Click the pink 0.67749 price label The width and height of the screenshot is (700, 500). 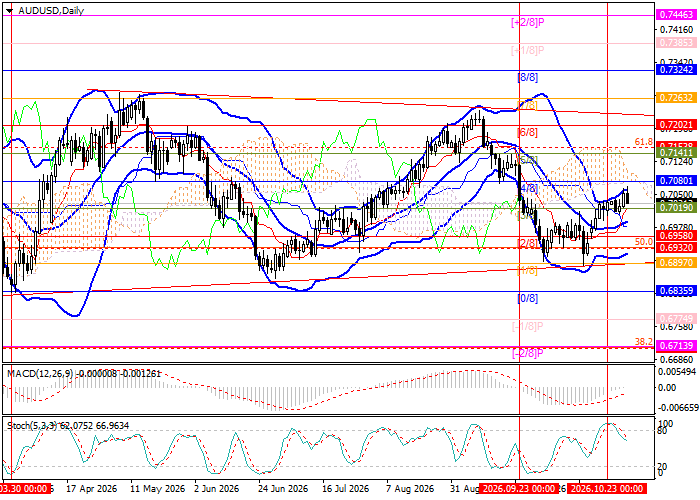pos(676,319)
